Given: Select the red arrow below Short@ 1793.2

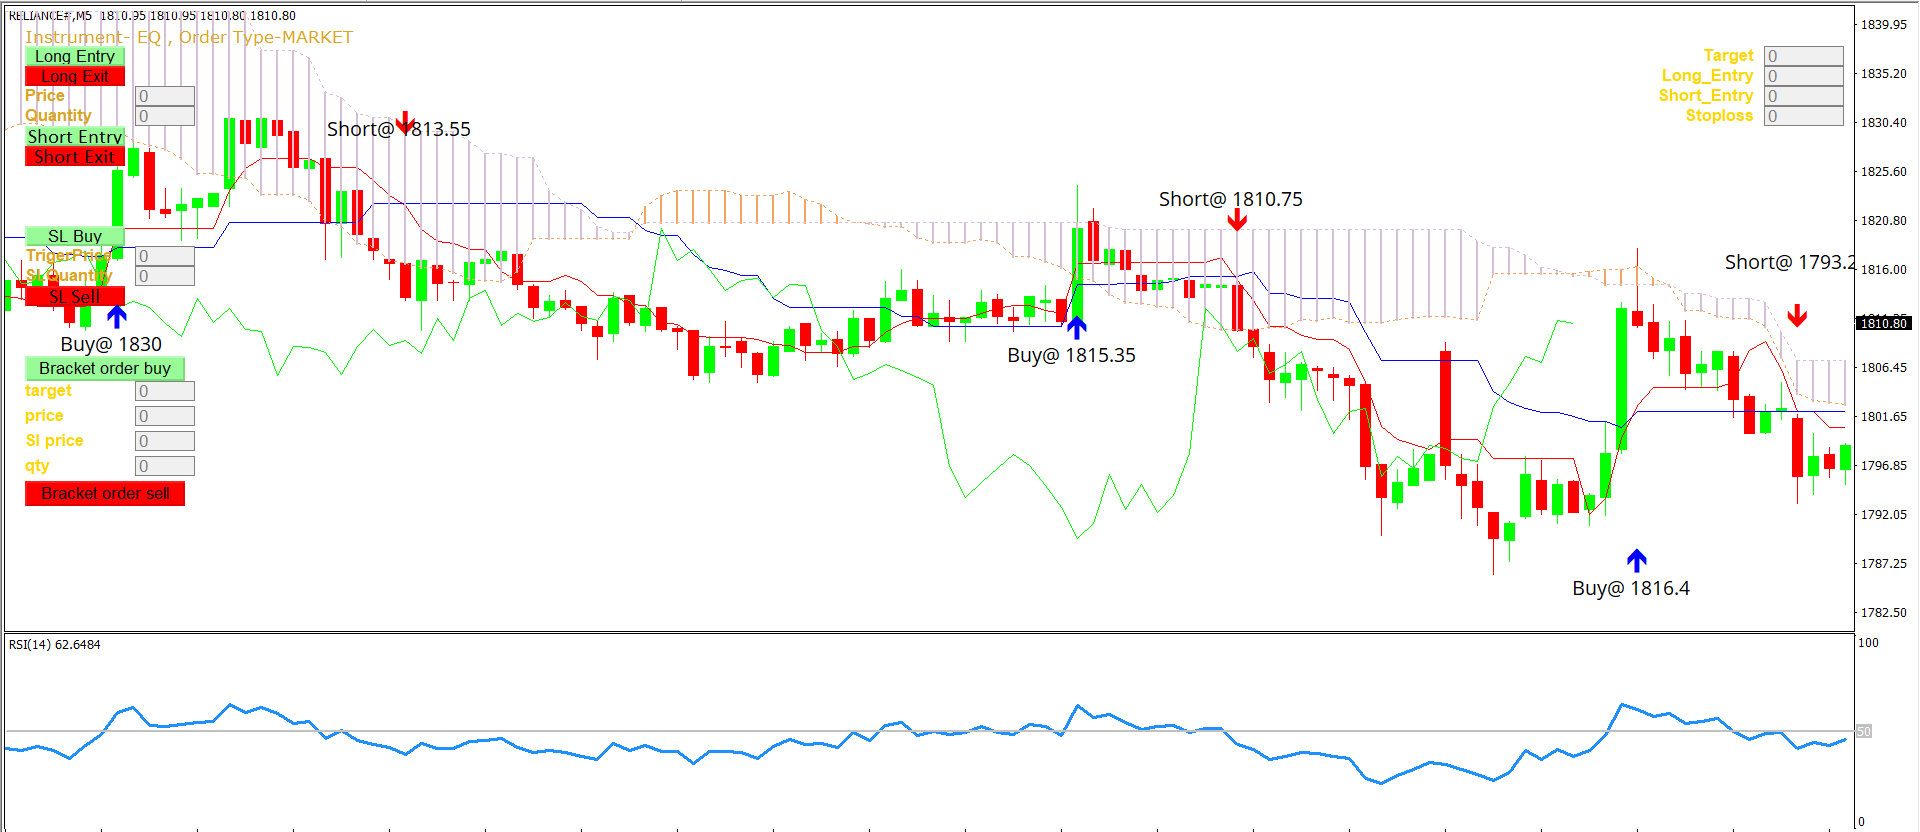Looking at the screenshot, I should click(x=1797, y=316).
